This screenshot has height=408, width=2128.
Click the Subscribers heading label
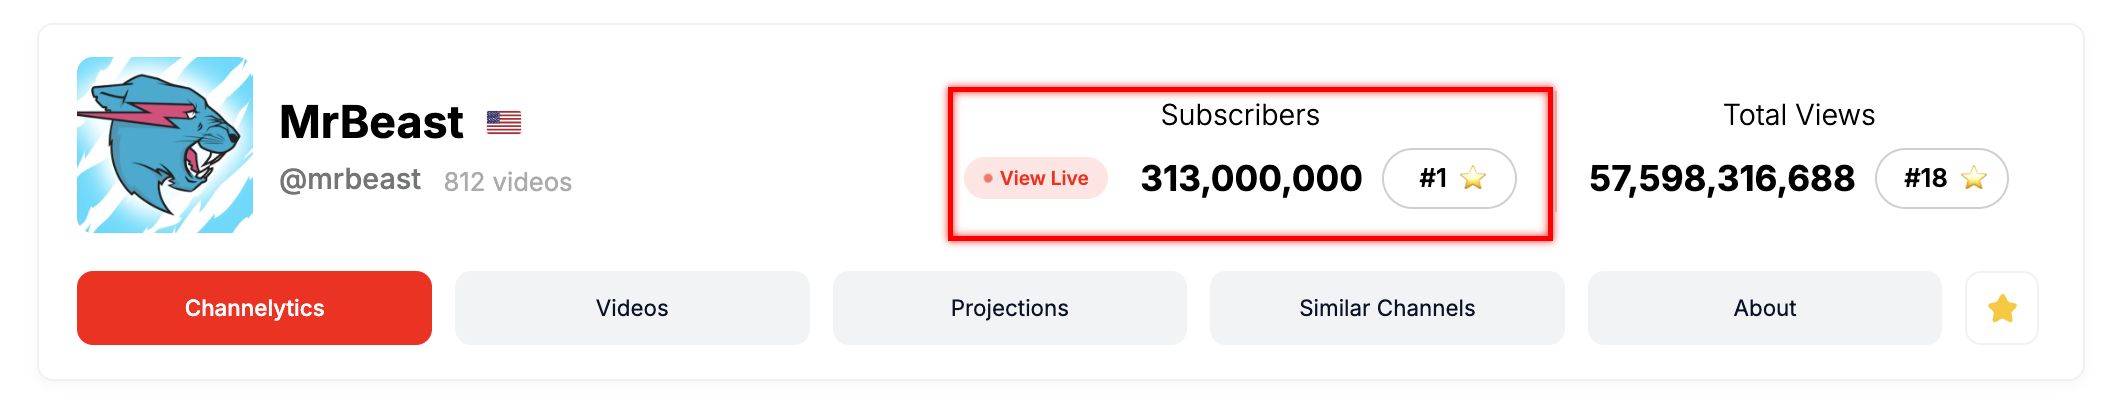tap(1240, 115)
